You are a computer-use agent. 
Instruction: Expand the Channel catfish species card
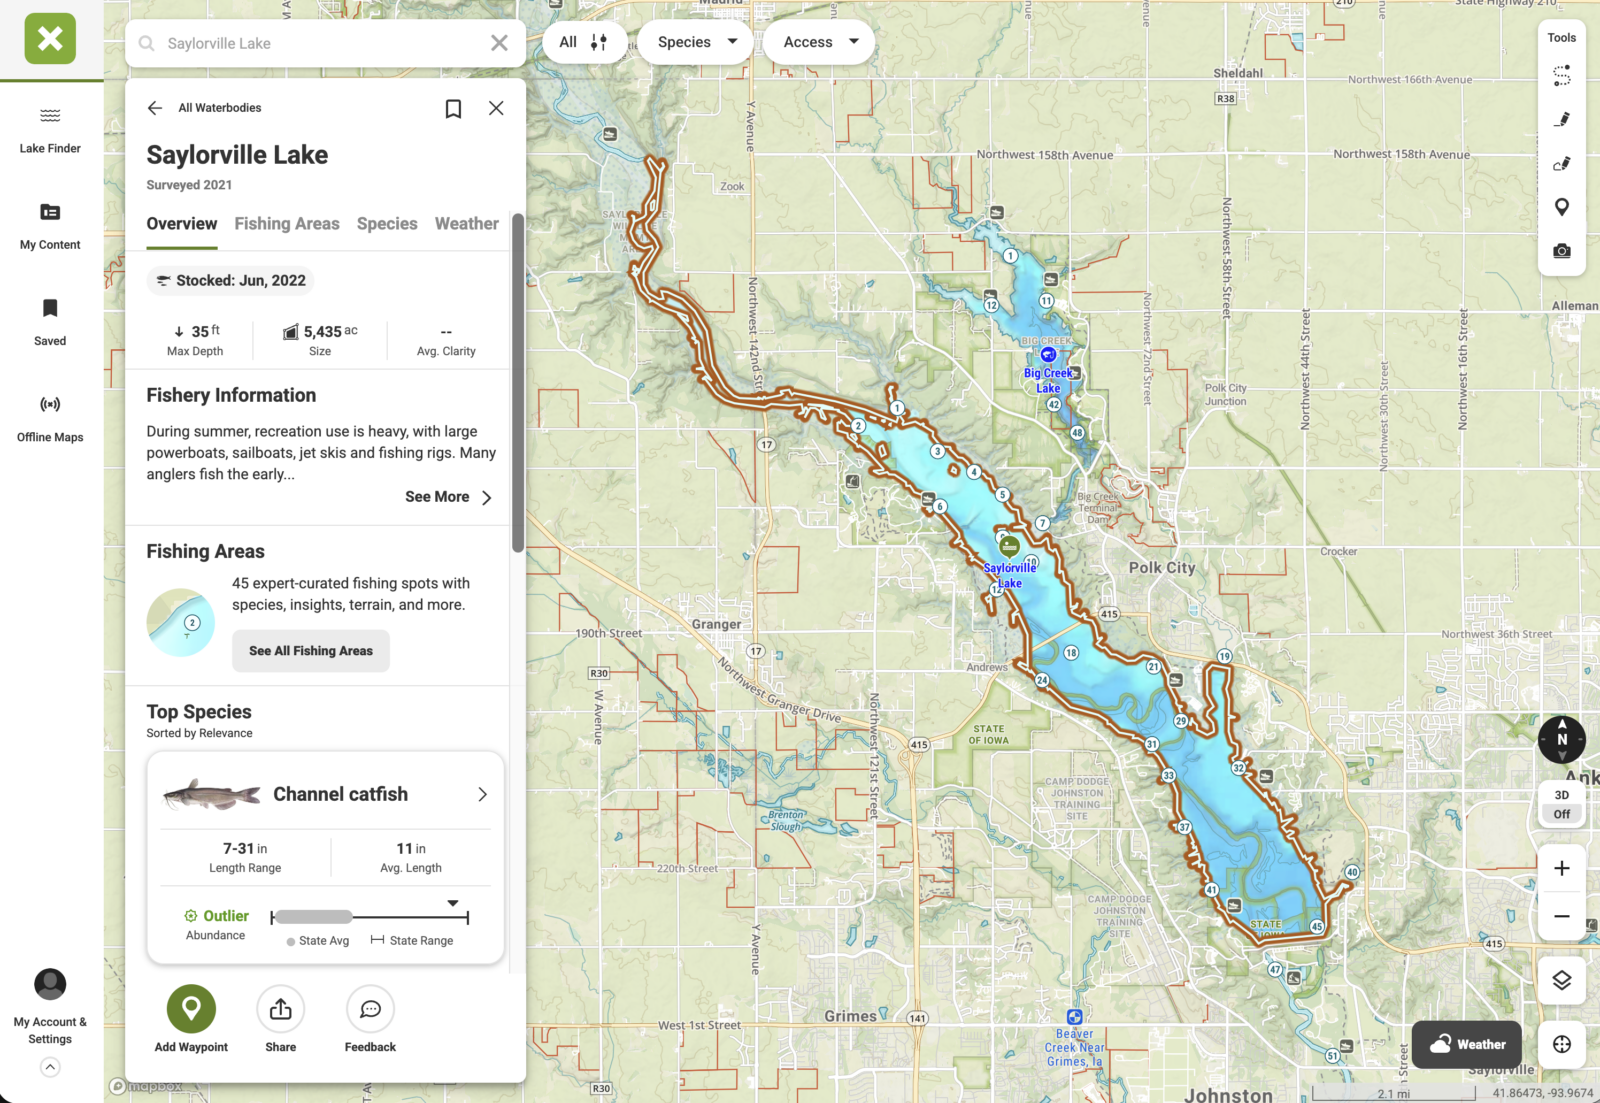(482, 794)
